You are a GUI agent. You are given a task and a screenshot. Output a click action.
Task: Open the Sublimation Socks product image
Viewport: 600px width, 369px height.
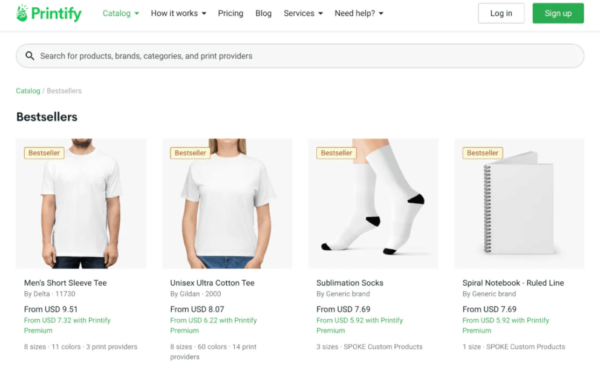coord(373,203)
